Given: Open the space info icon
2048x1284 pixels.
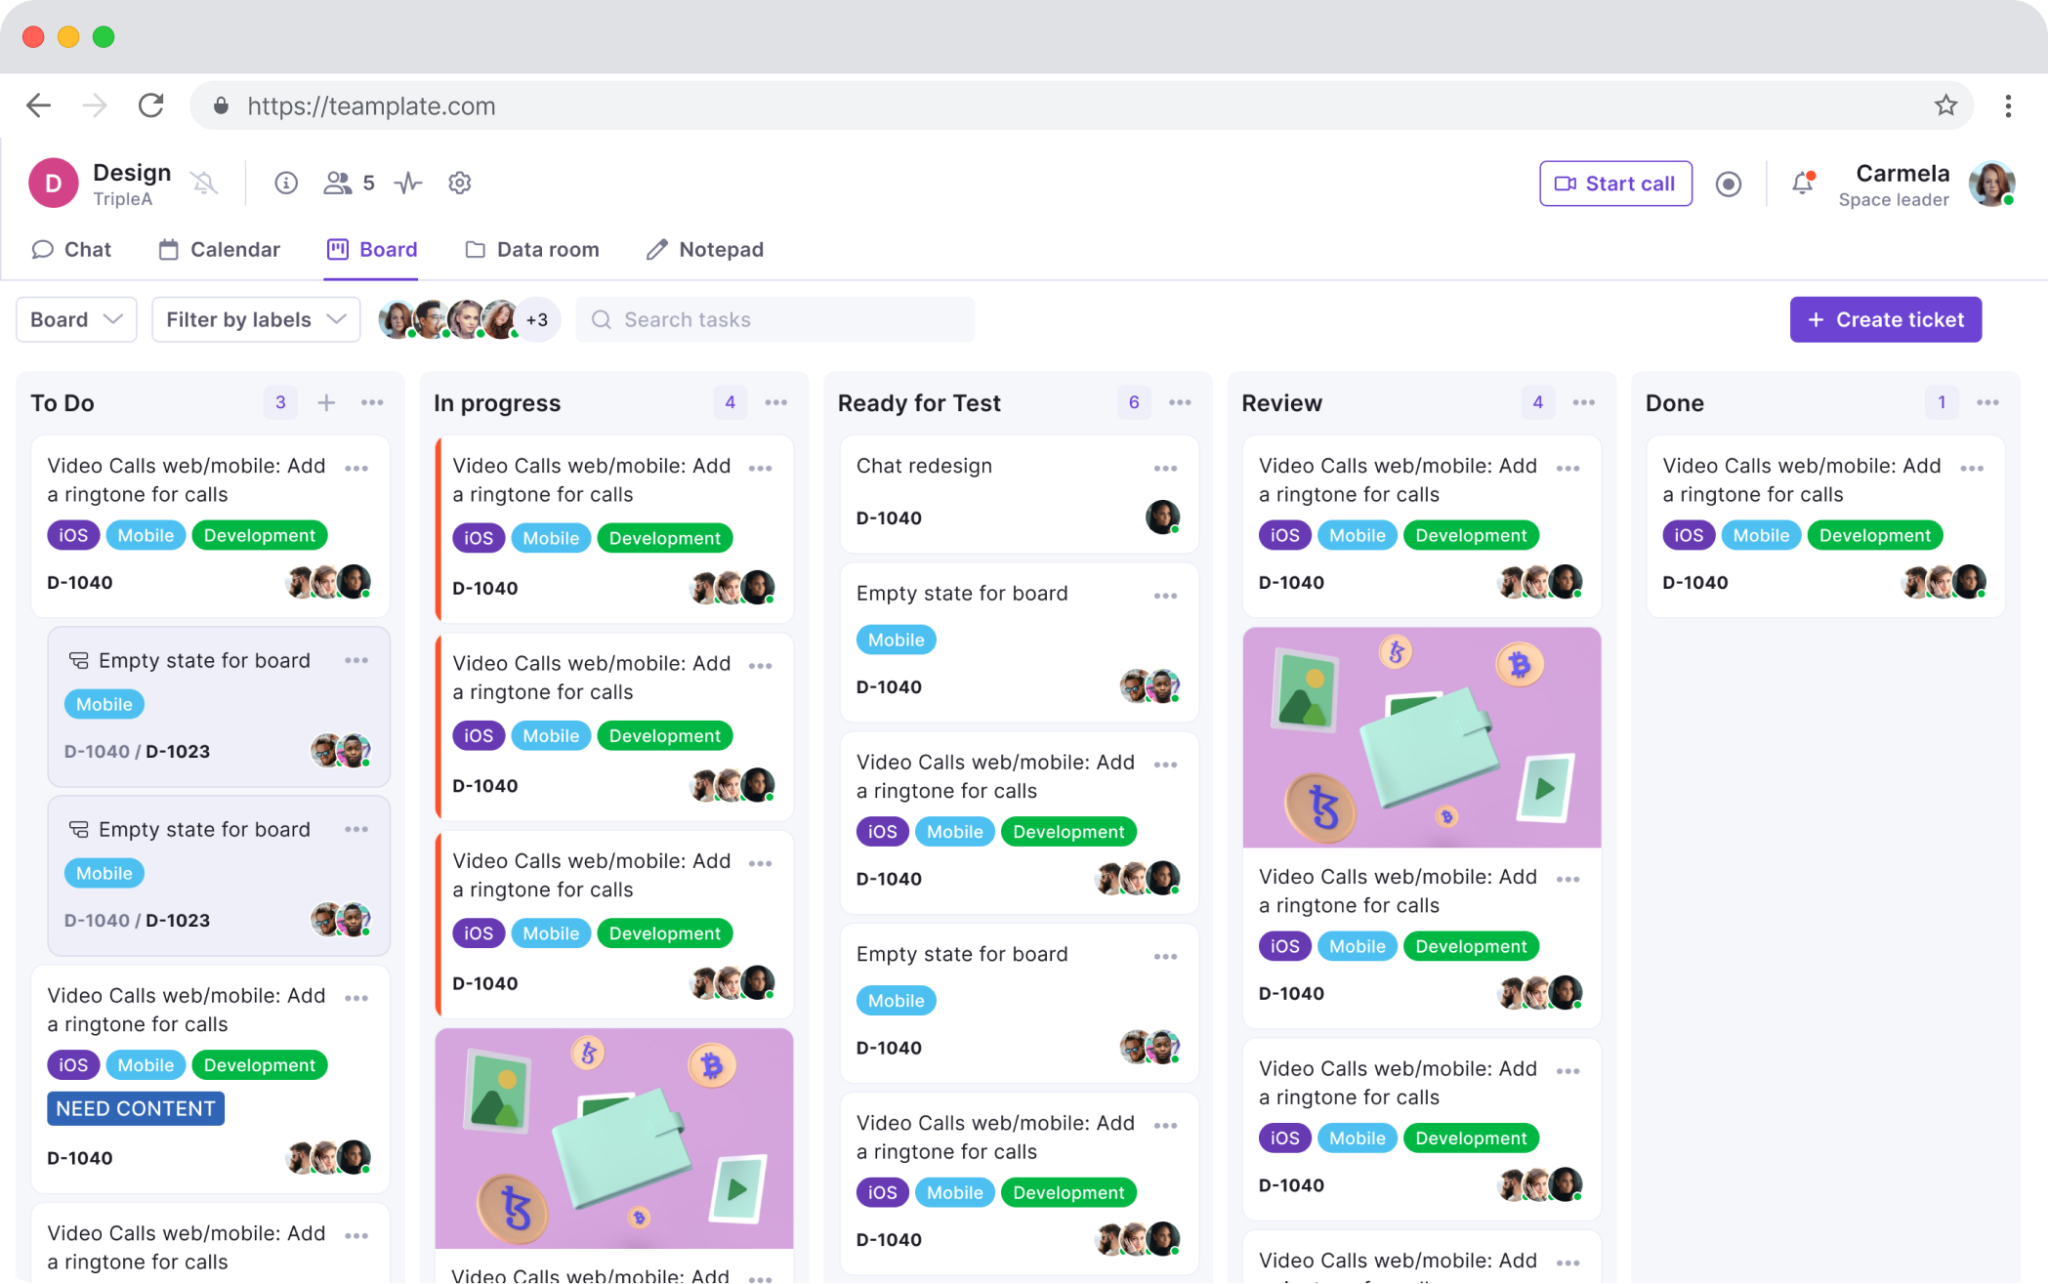Looking at the screenshot, I should pyautogui.click(x=286, y=183).
